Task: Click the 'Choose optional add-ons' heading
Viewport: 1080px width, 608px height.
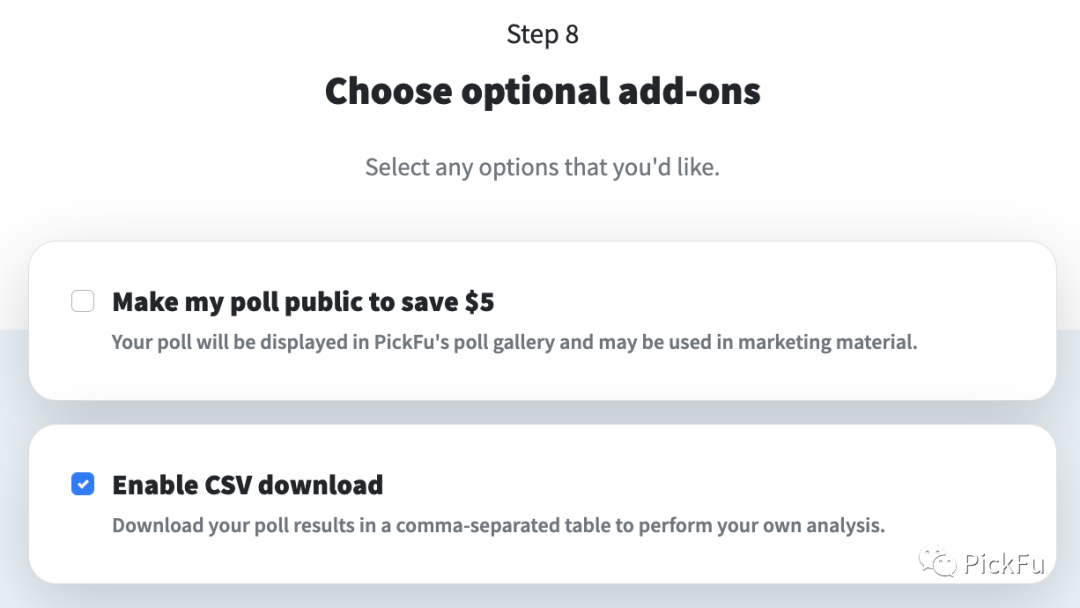Action: [542, 91]
